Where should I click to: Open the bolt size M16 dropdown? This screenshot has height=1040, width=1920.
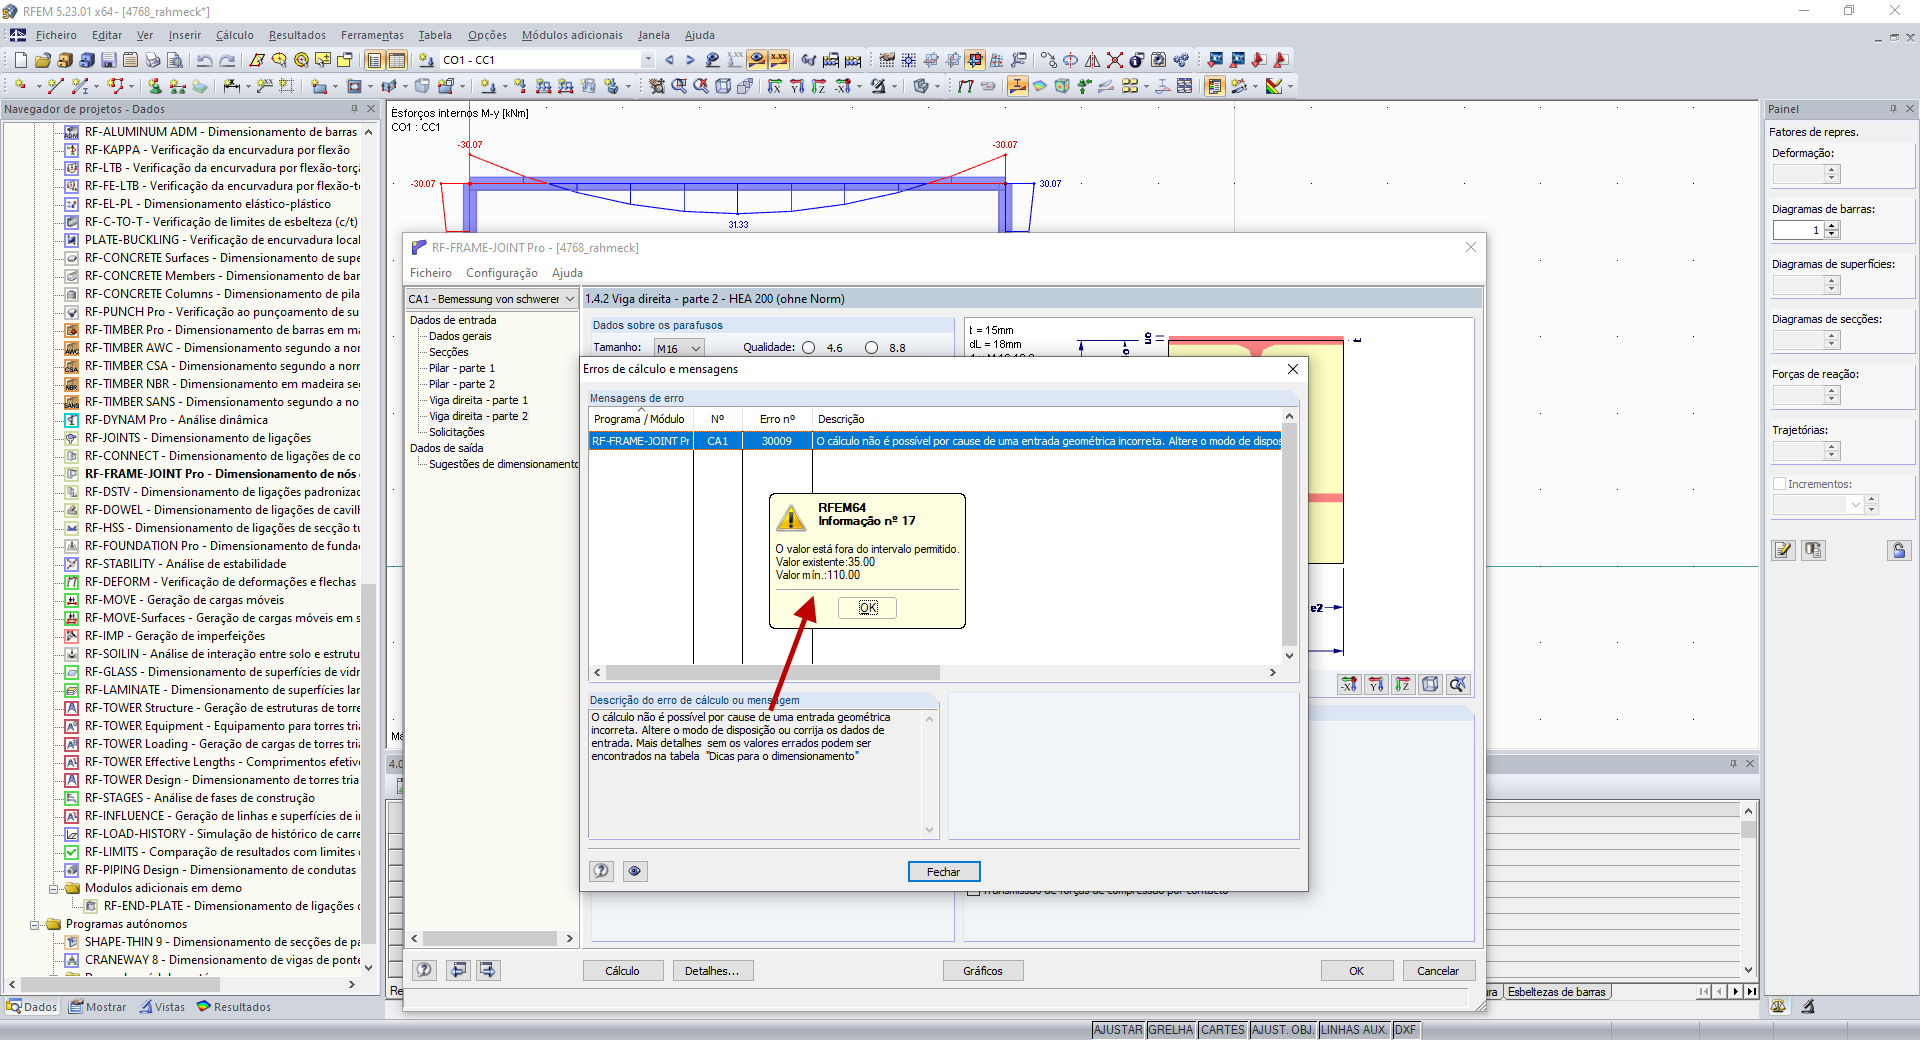pos(696,348)
